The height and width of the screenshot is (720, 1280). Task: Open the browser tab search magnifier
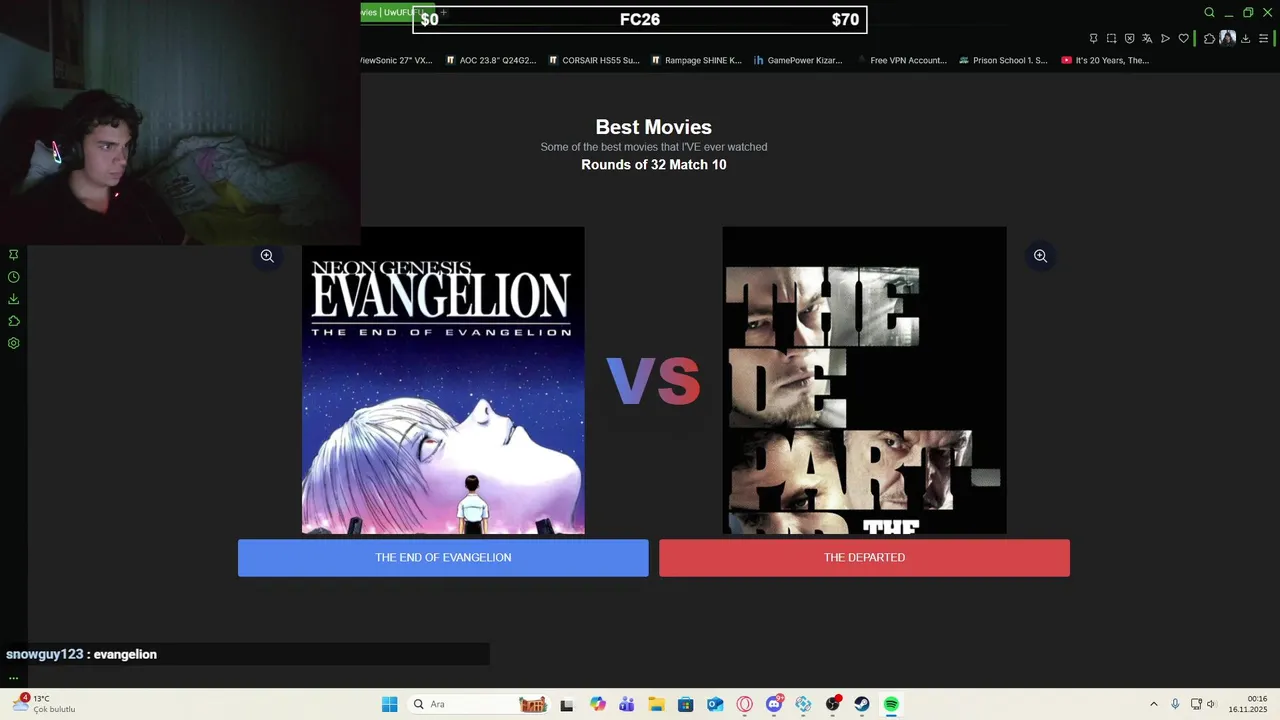point(1209,13)
